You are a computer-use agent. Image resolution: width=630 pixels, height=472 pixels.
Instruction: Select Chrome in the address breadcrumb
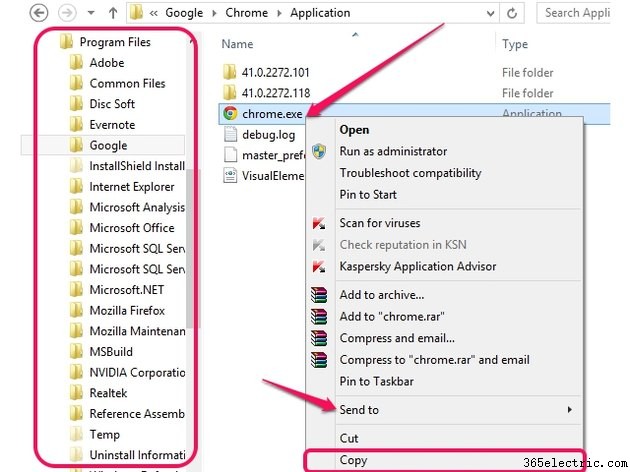(246, 13)
